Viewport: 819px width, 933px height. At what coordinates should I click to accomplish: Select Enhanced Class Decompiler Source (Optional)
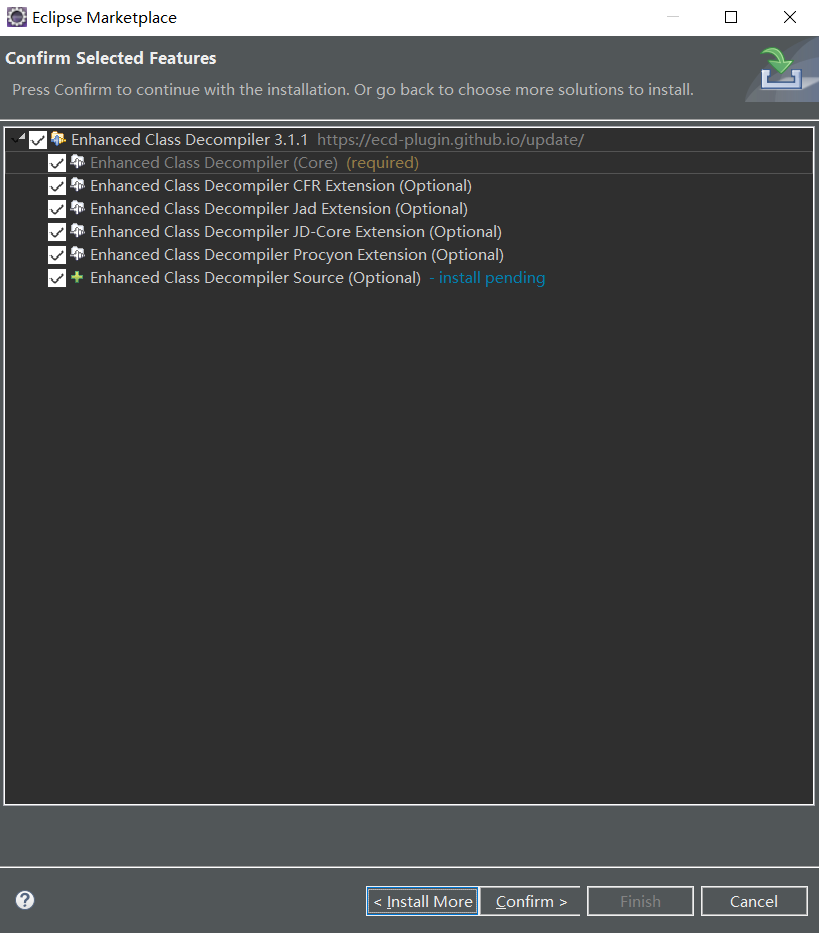[255, 278]
